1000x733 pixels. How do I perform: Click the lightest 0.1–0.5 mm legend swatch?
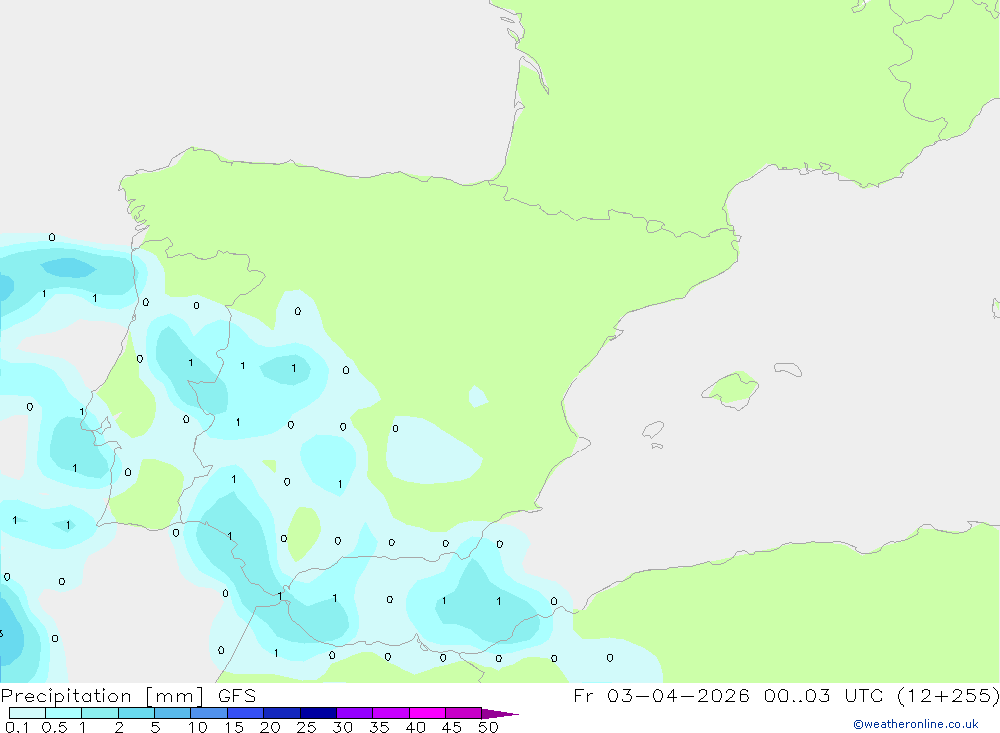(x=27, y=713)
